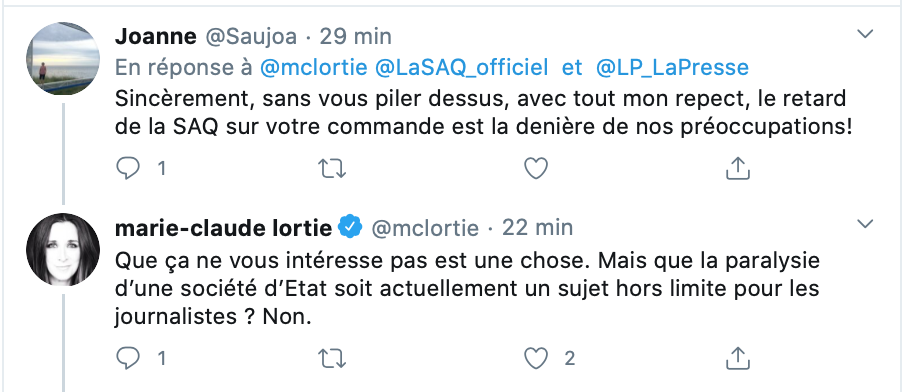Like marie-claude lortie's tweet
904x392 pixels.
[536, 359]
